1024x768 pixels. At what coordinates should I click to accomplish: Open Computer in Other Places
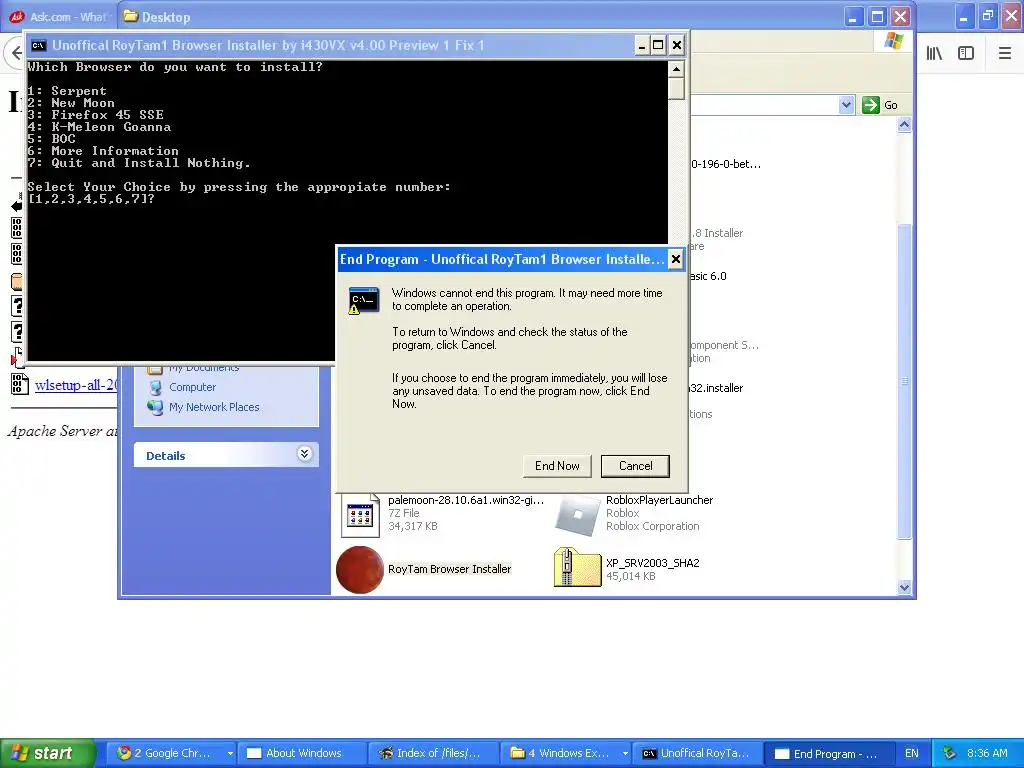(192, 387)
